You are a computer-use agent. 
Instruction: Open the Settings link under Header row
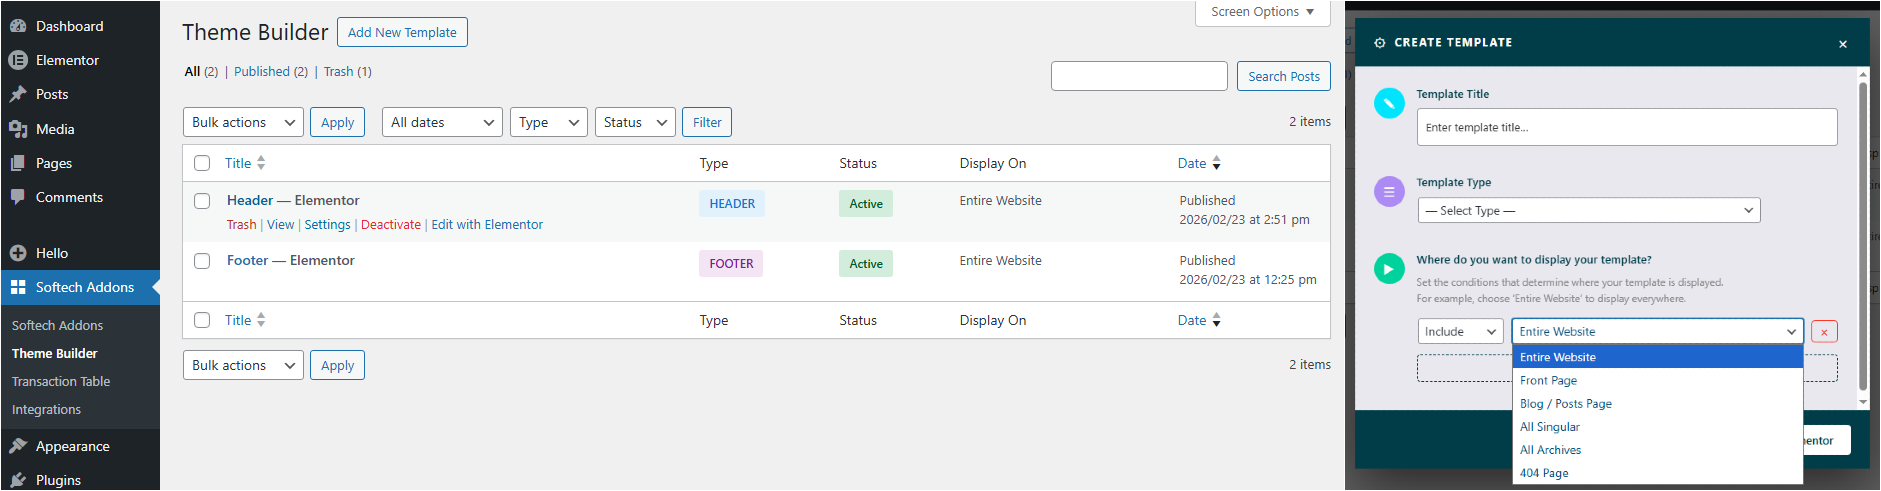point(327,224)
